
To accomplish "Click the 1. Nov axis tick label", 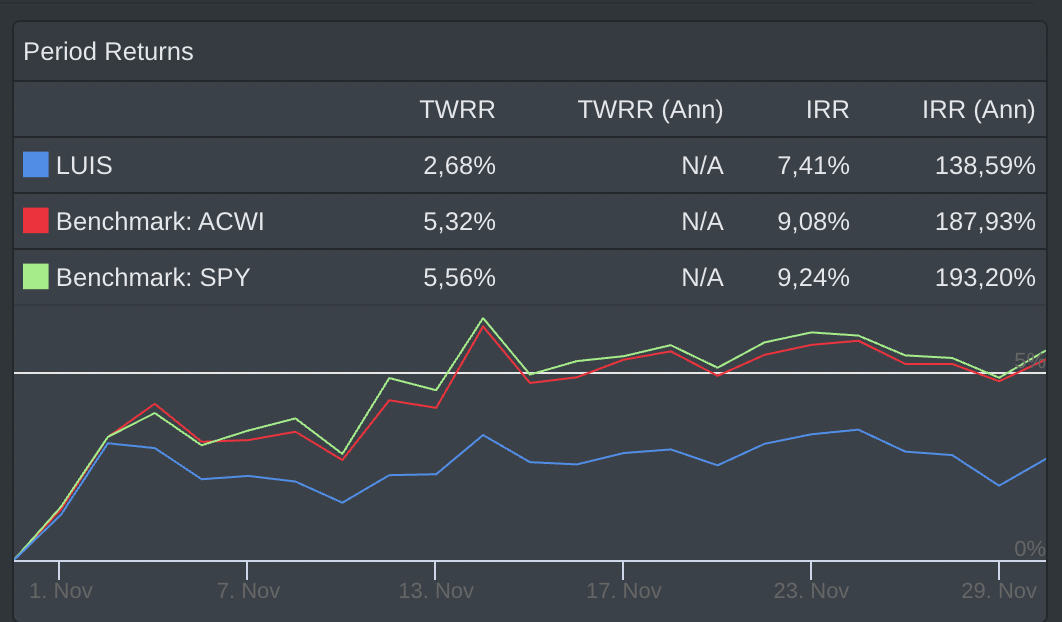I will click(60, 591).
